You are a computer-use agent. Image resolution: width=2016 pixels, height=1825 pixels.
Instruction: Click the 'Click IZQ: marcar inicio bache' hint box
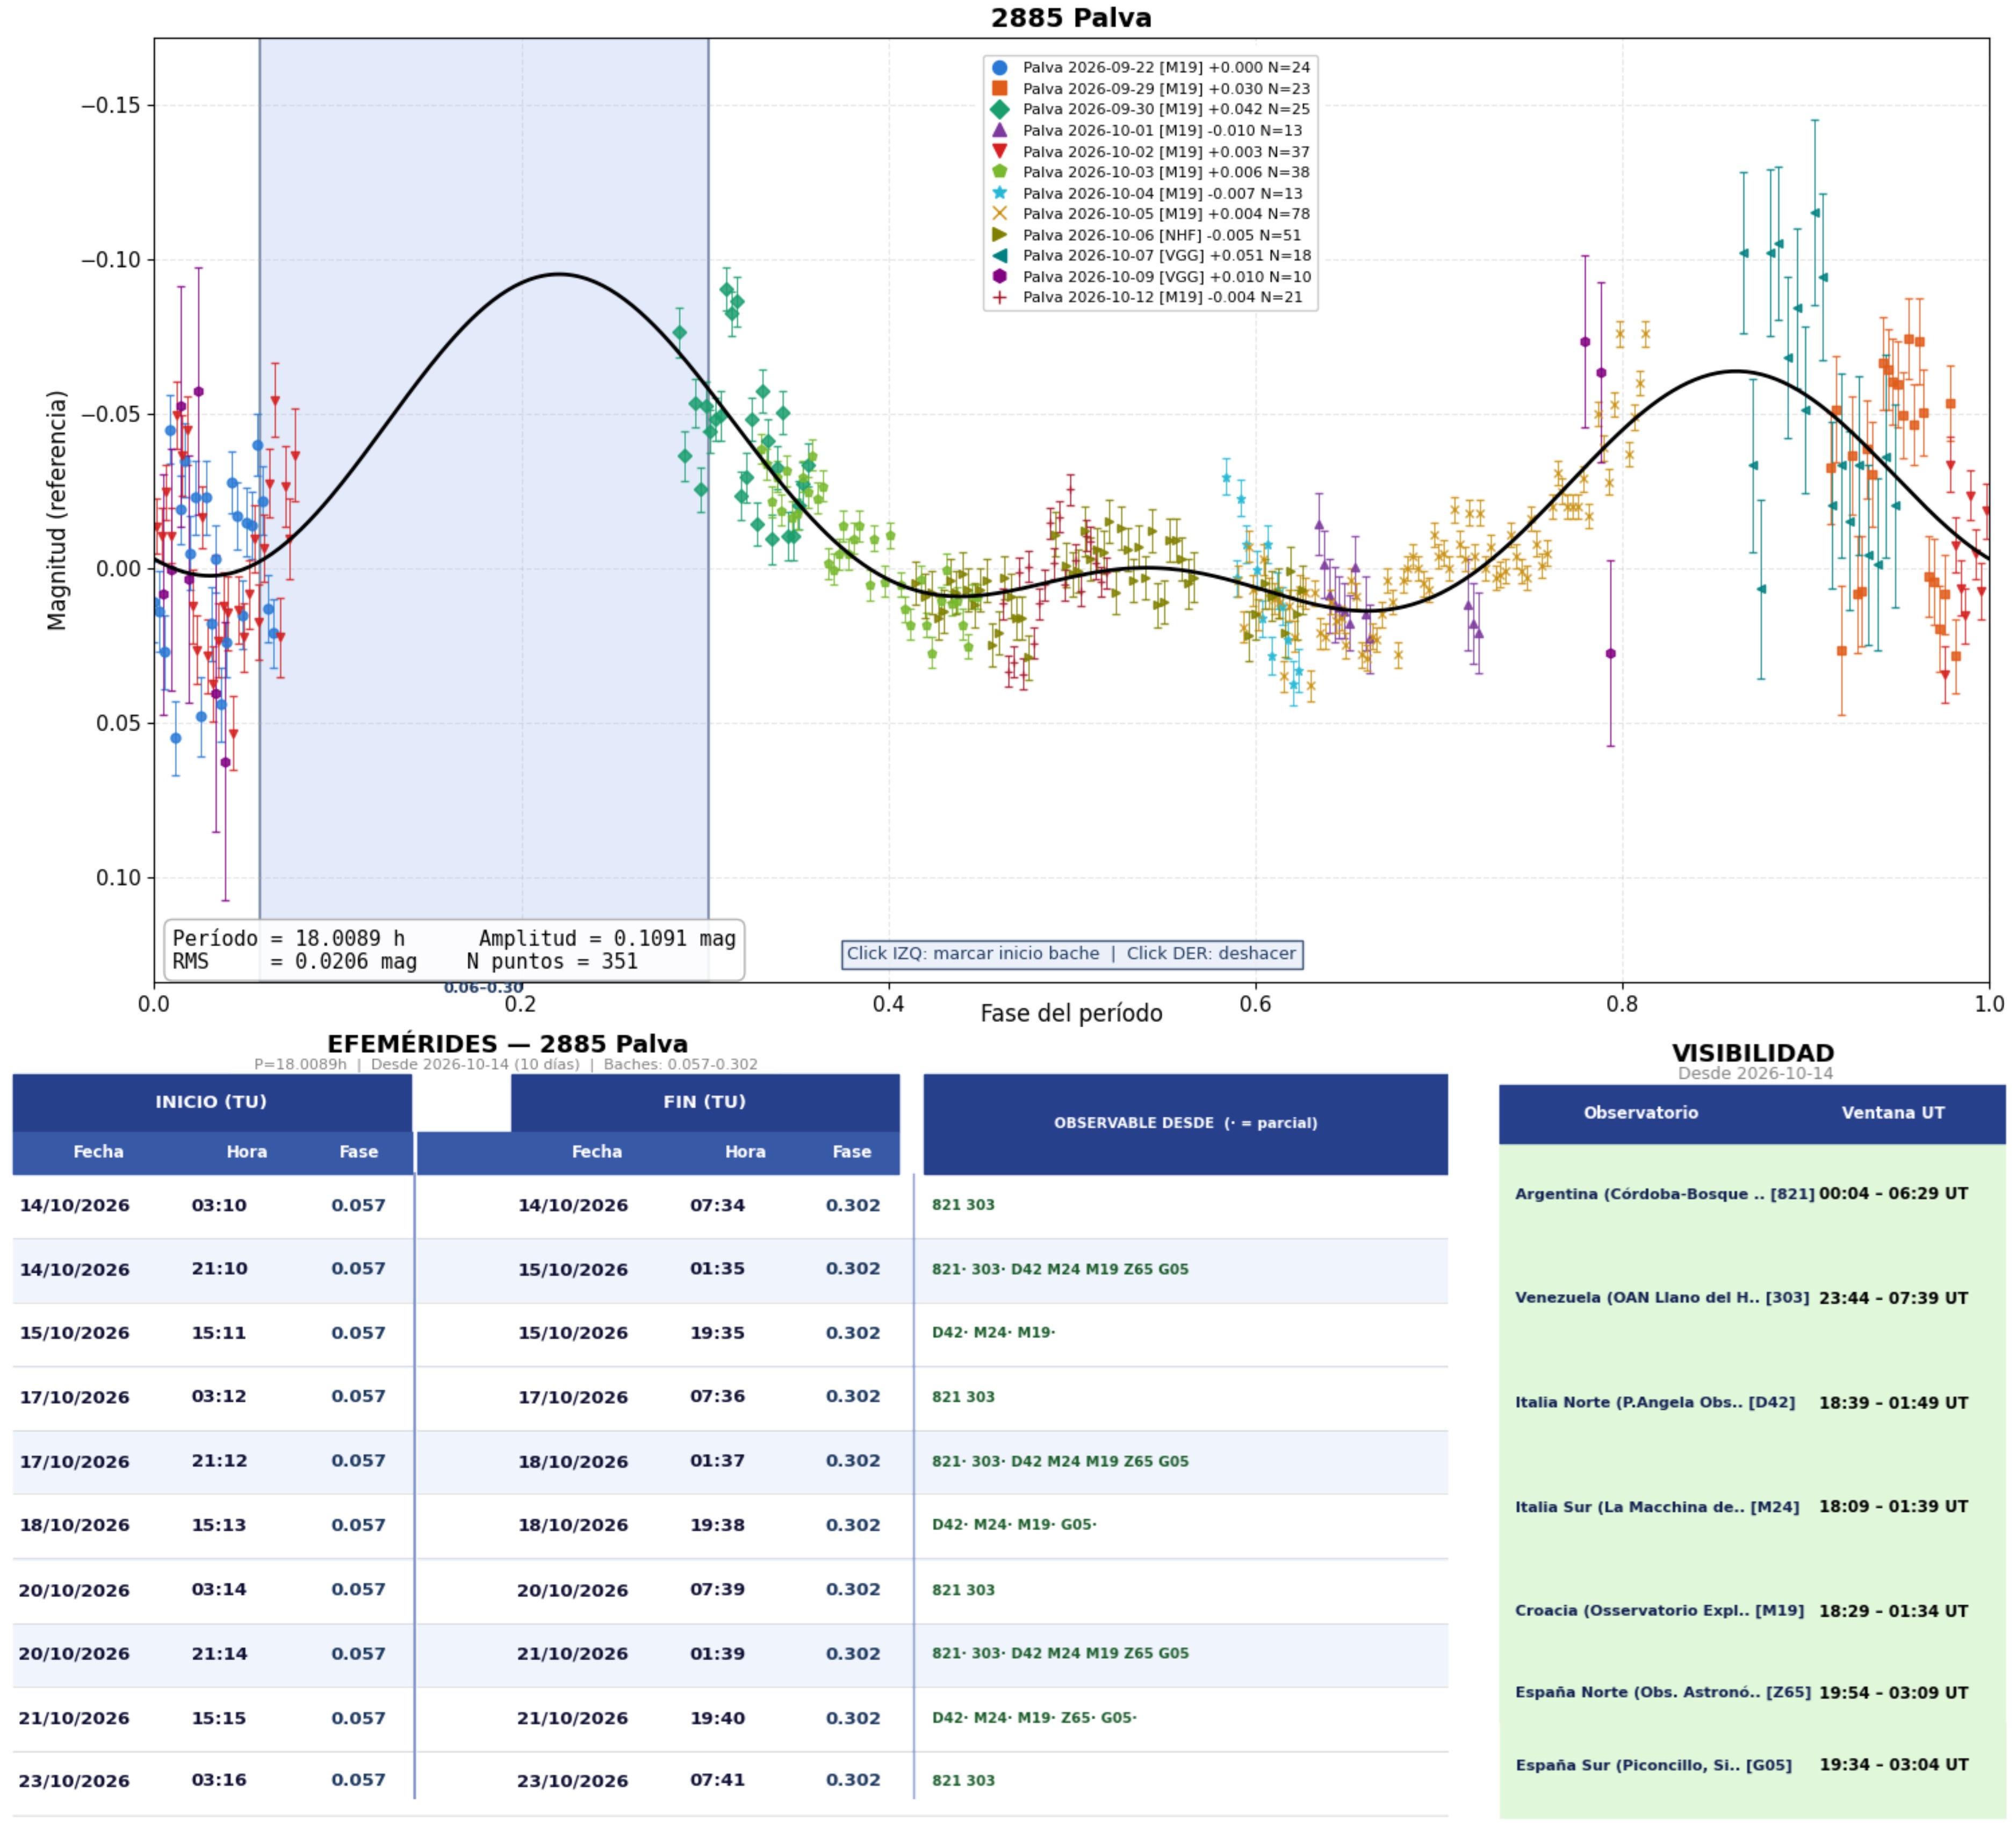pyautogui.click(x=1072, y=954)
